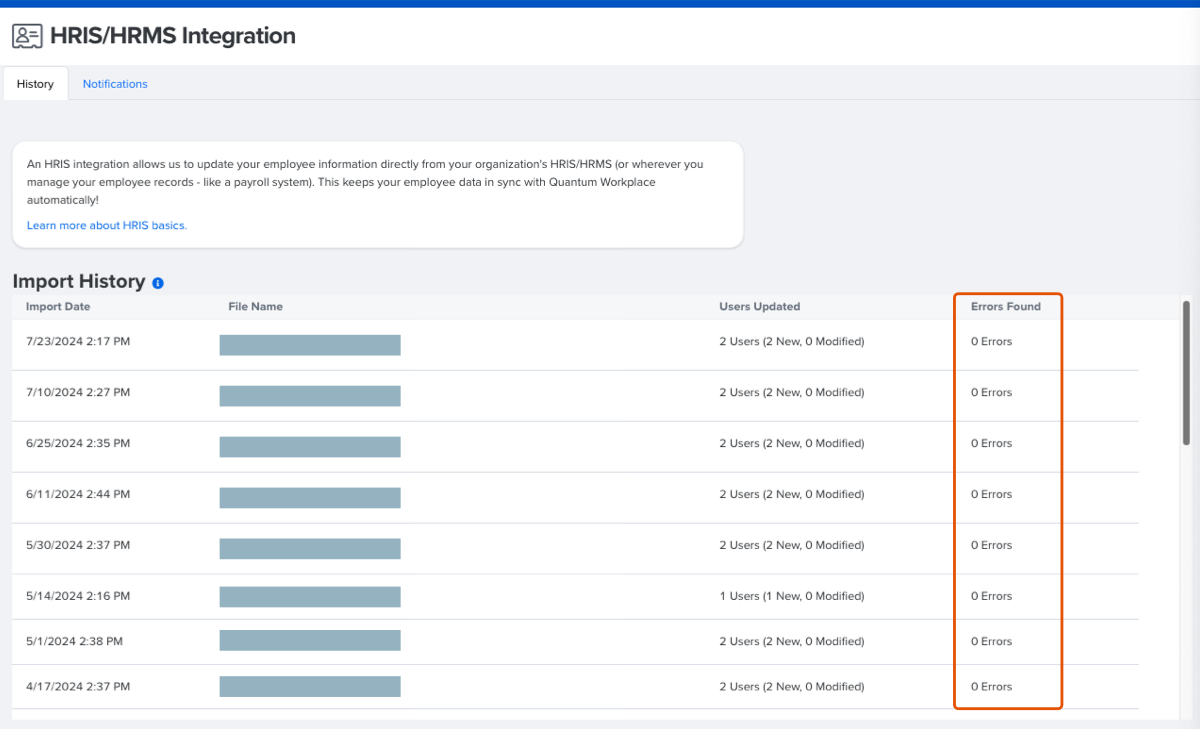Sort by the Import Date column header

(x=59, y=306)
